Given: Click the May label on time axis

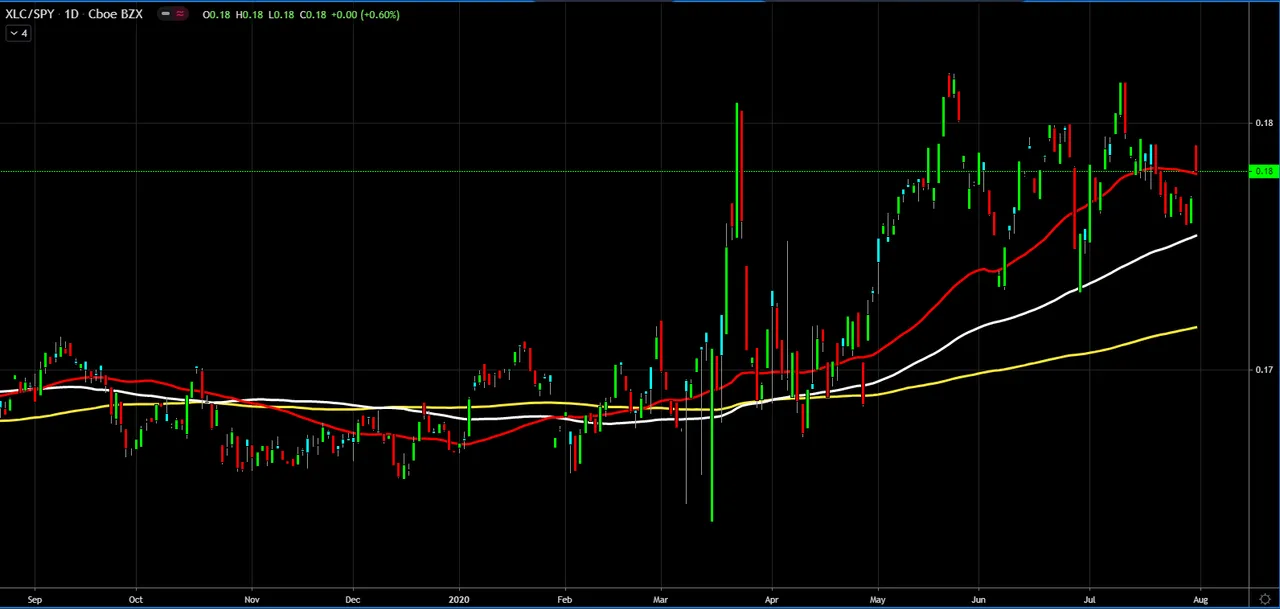Looking at the screenshot, I should [x=878, y=599].
